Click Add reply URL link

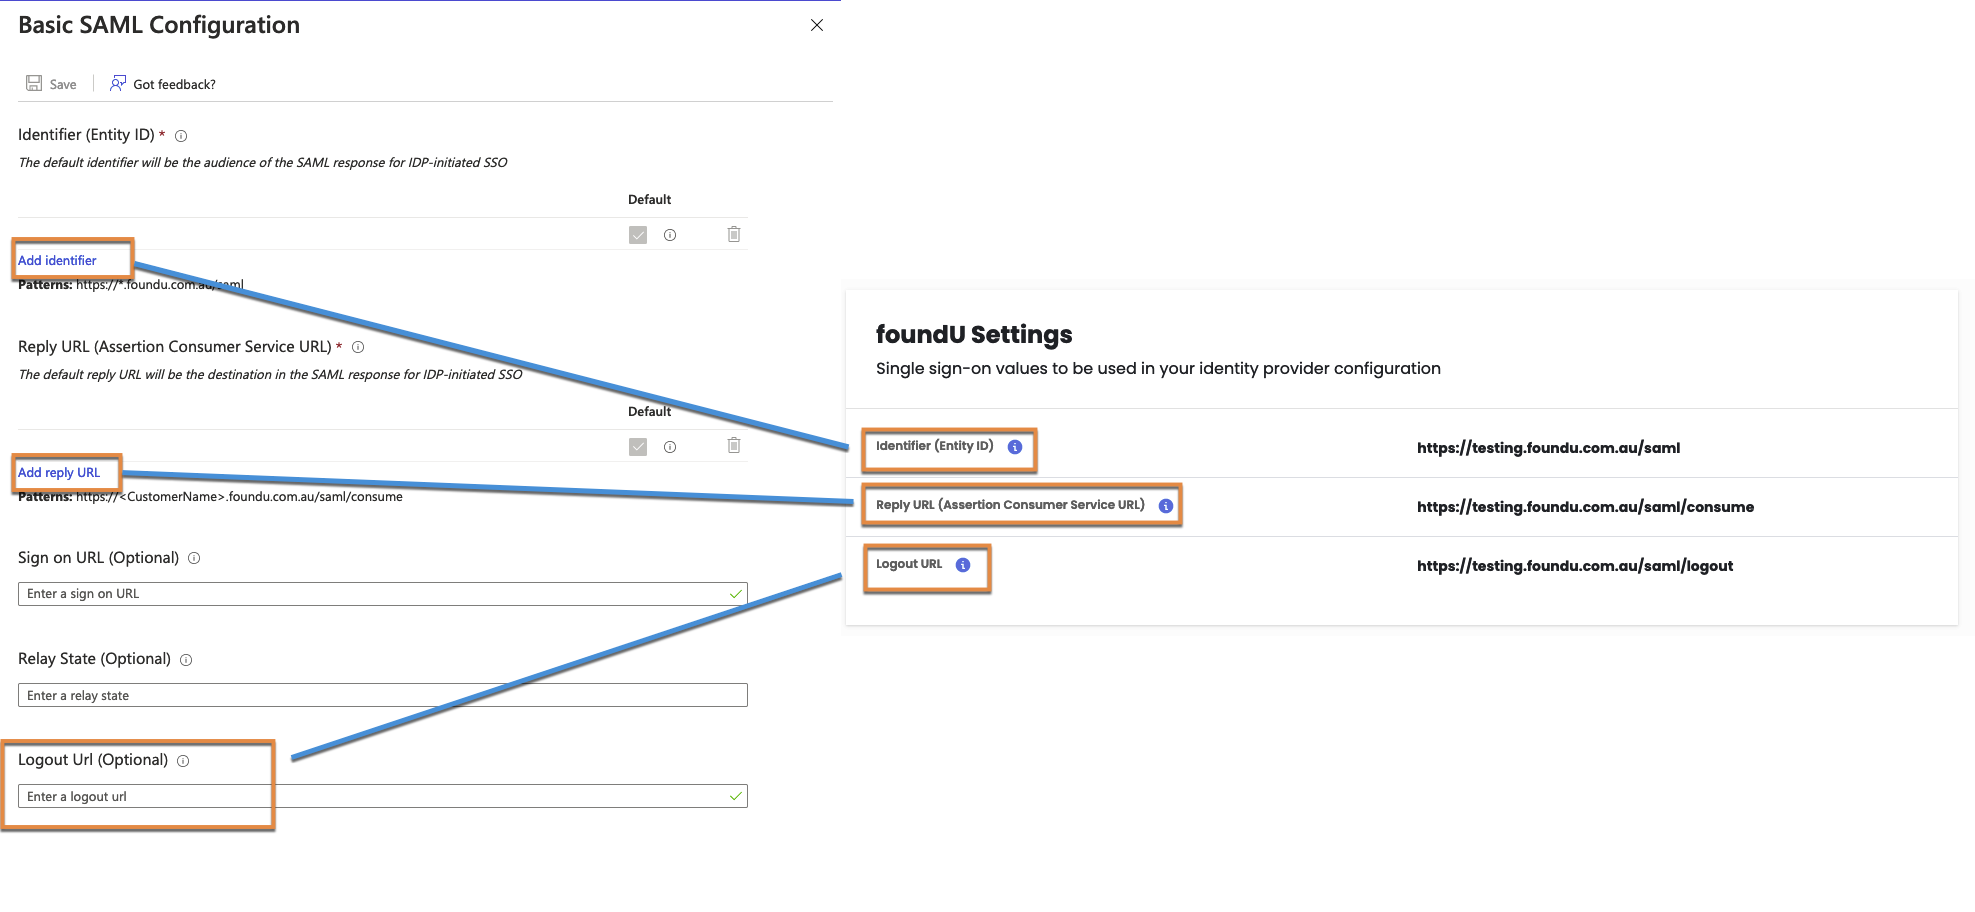(59, 473)
